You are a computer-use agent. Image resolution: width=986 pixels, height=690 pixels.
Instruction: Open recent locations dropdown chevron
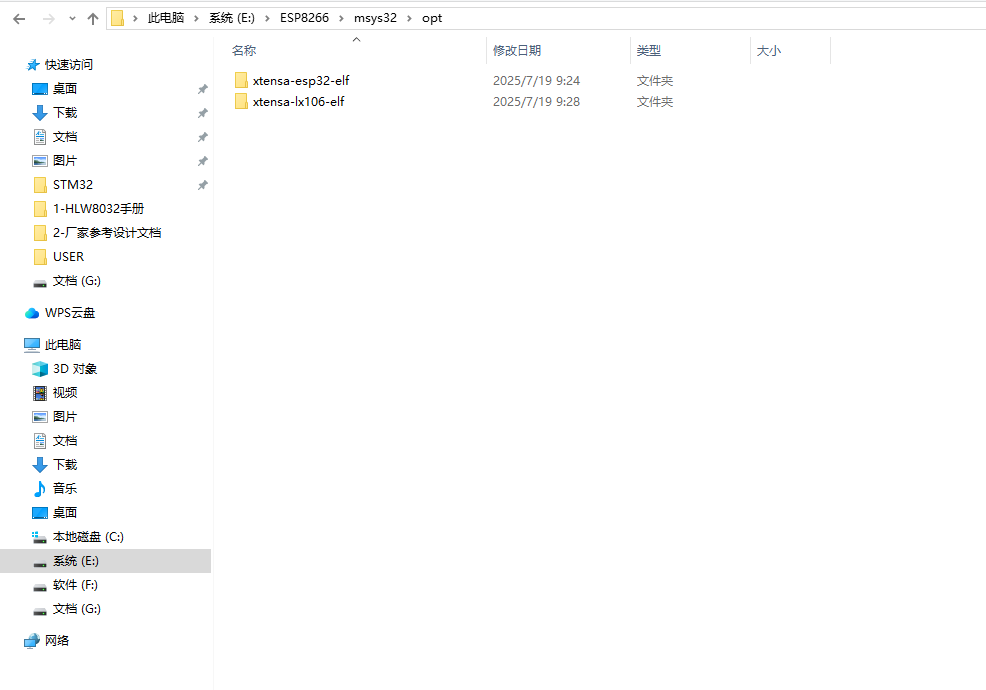pyautogui.click(x=71, y=19)
